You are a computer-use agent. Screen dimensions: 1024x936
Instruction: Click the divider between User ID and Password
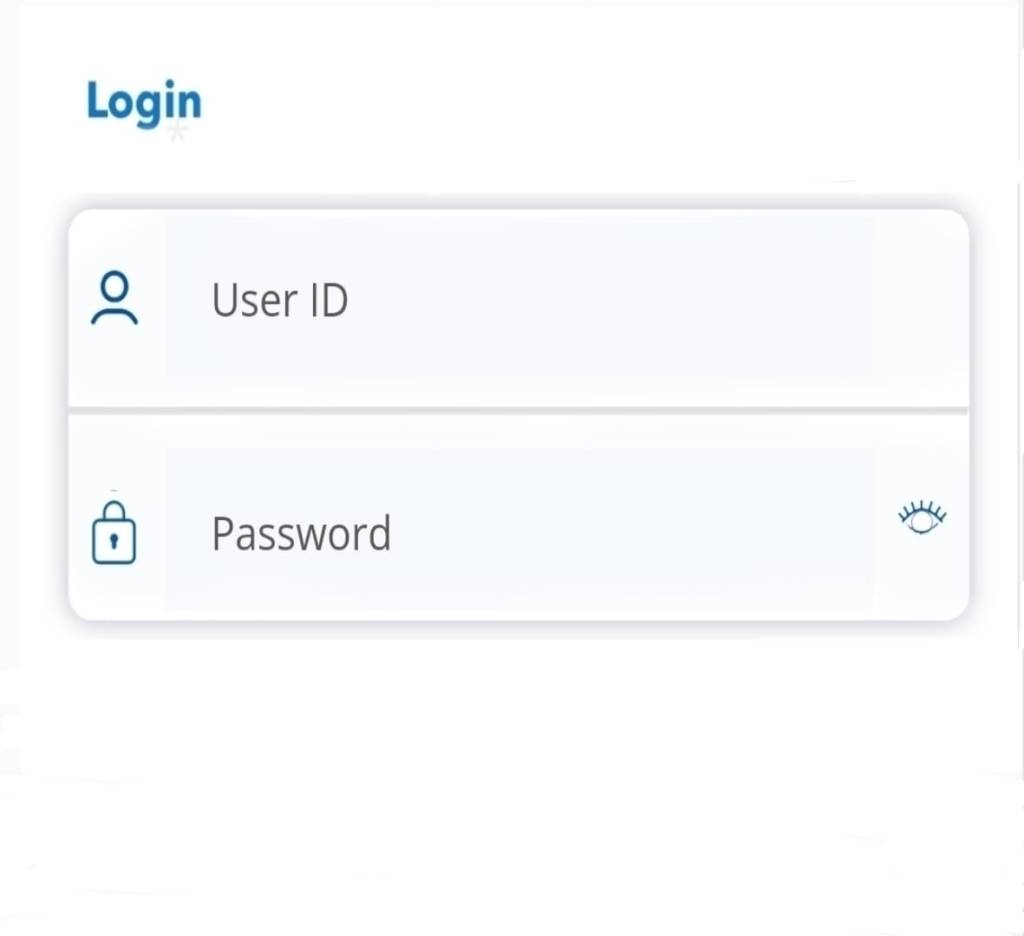(518, 410)
